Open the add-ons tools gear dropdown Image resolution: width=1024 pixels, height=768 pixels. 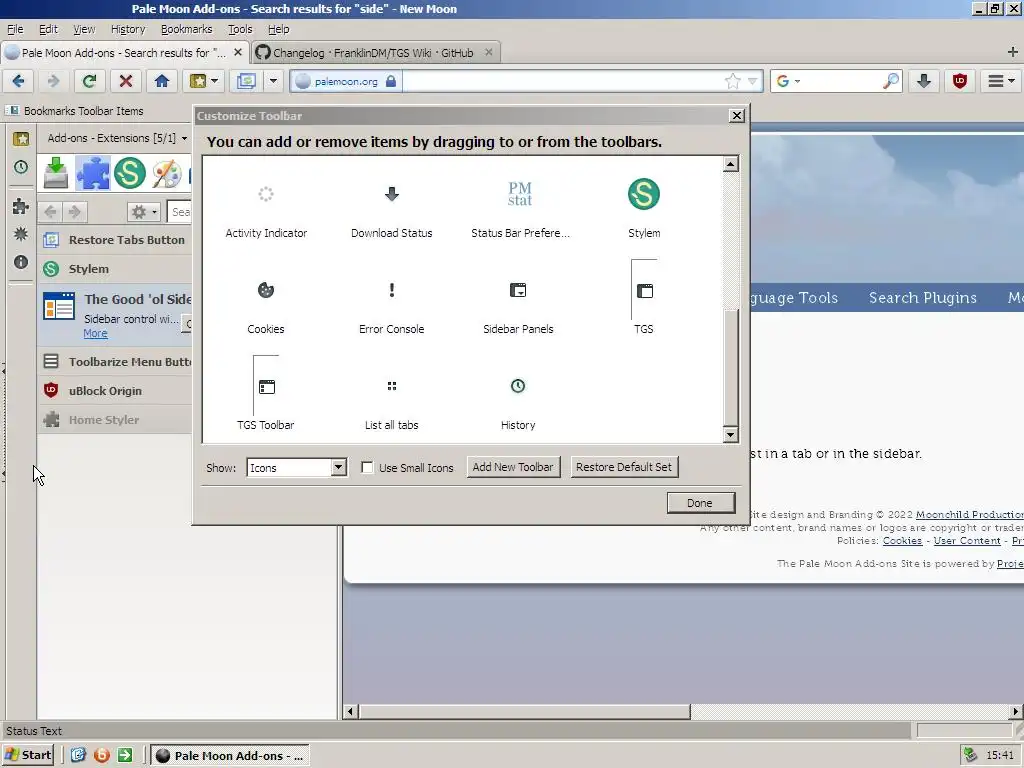144,212
